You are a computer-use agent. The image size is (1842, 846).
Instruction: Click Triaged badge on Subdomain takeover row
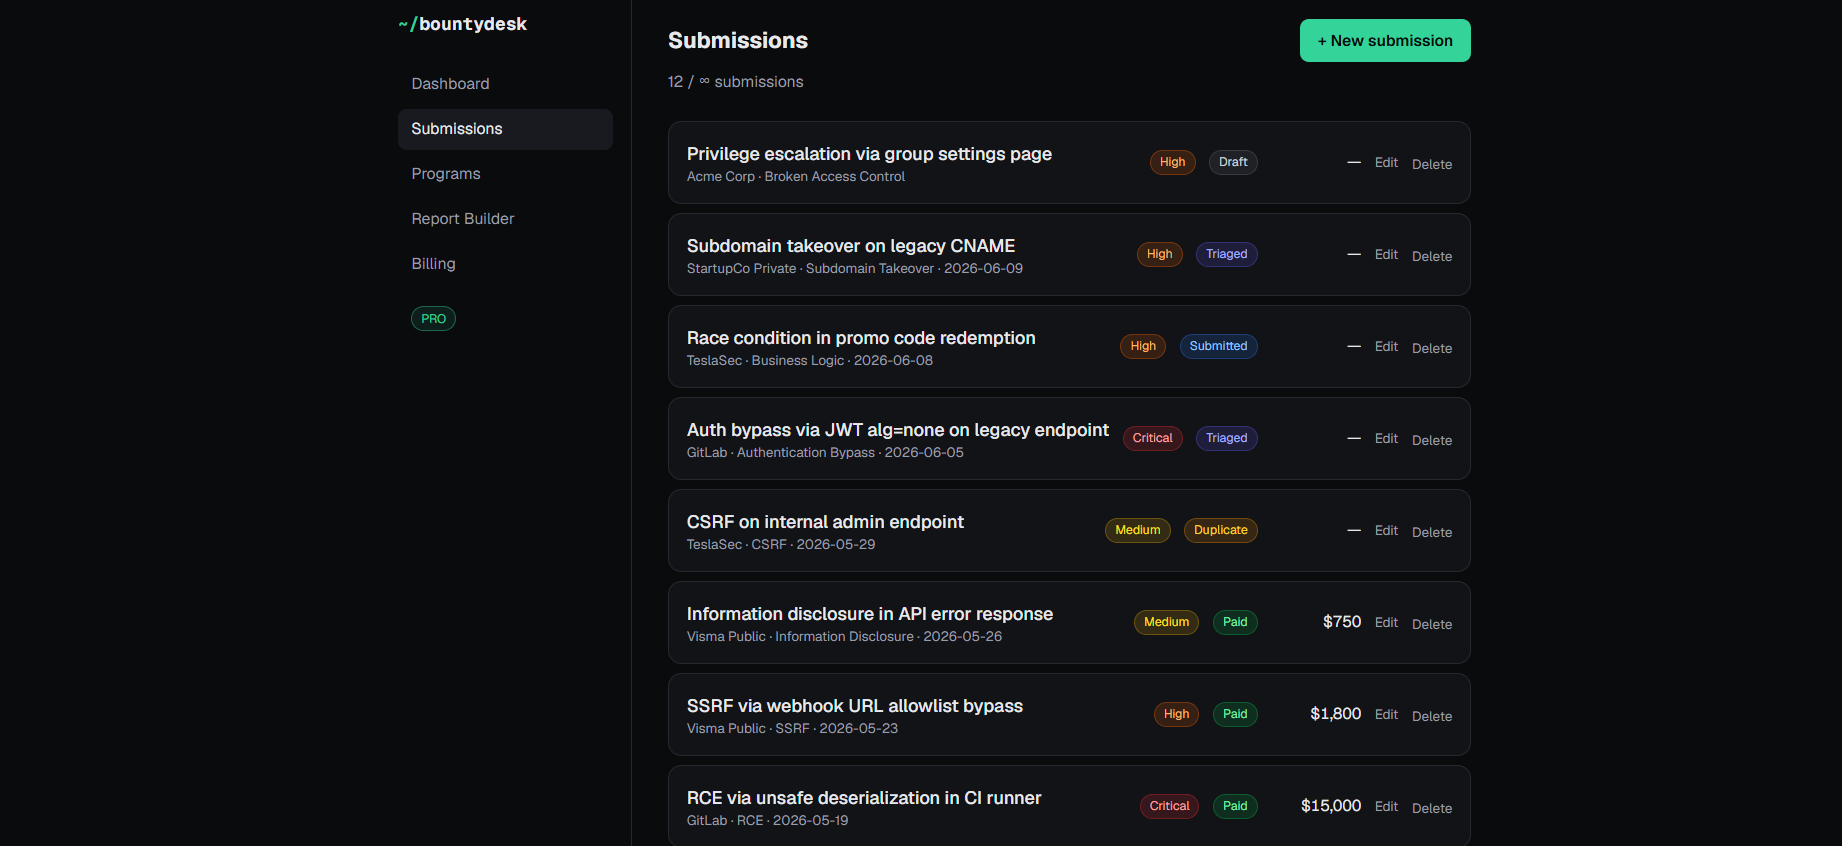coord(1227,254)
